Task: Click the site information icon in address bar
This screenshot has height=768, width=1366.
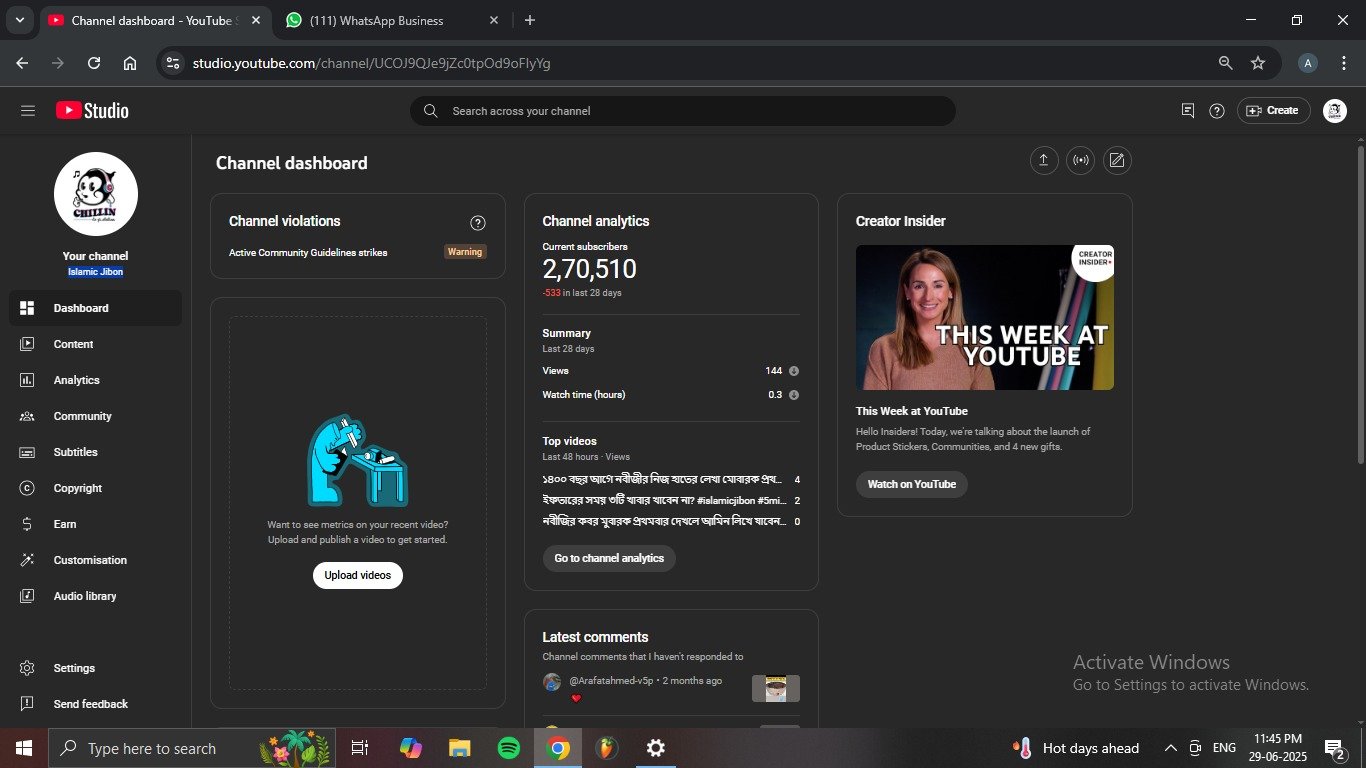Action: pyautogui.click(x=173, y=63)
